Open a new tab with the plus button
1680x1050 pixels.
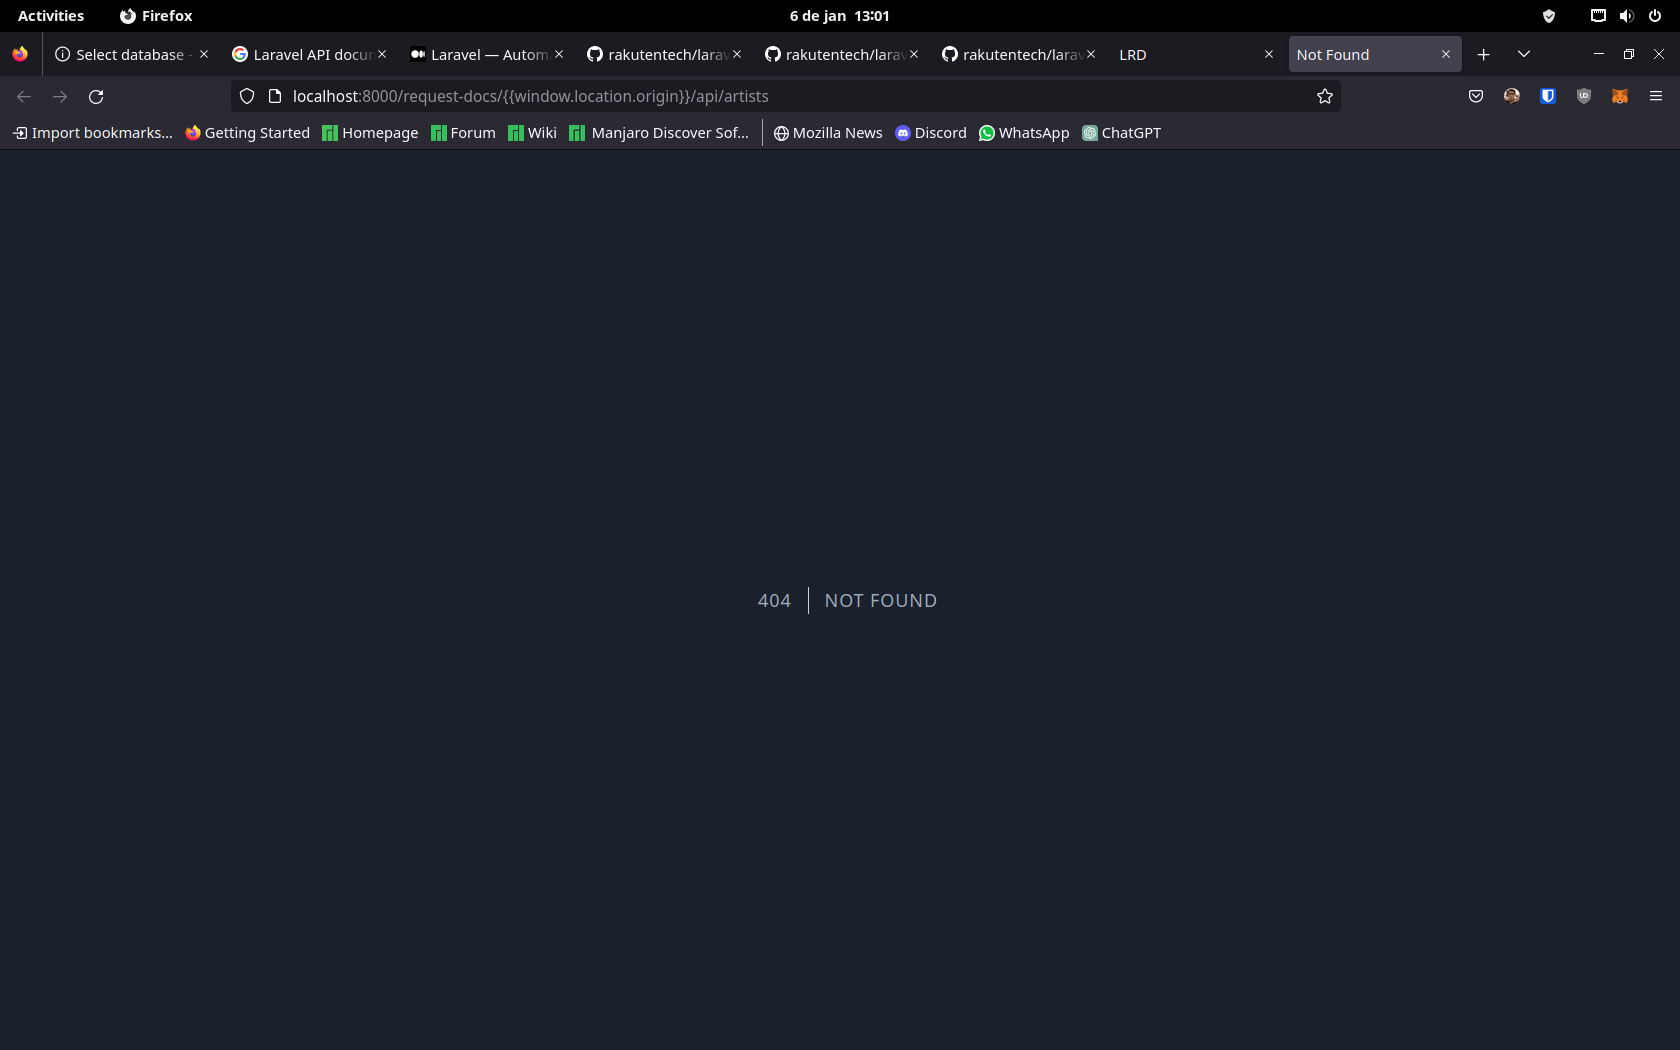(1483, 54)
